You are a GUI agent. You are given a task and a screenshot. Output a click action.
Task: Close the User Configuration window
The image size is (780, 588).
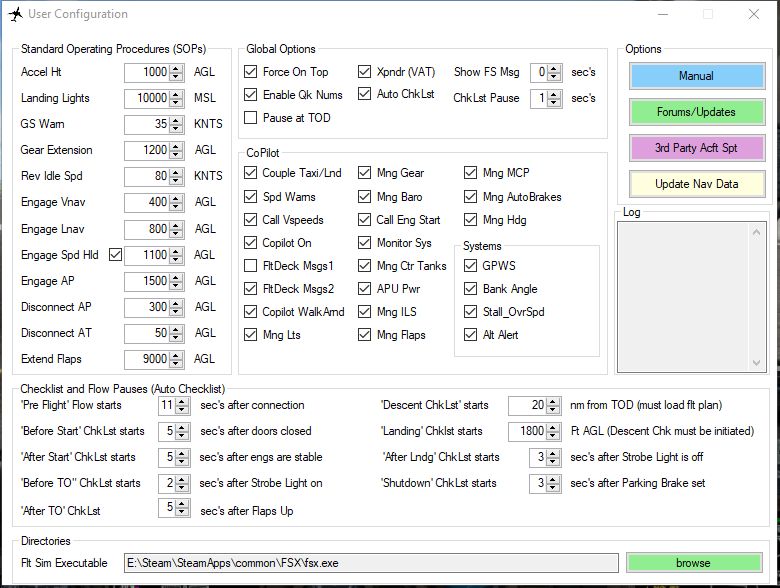754,14
